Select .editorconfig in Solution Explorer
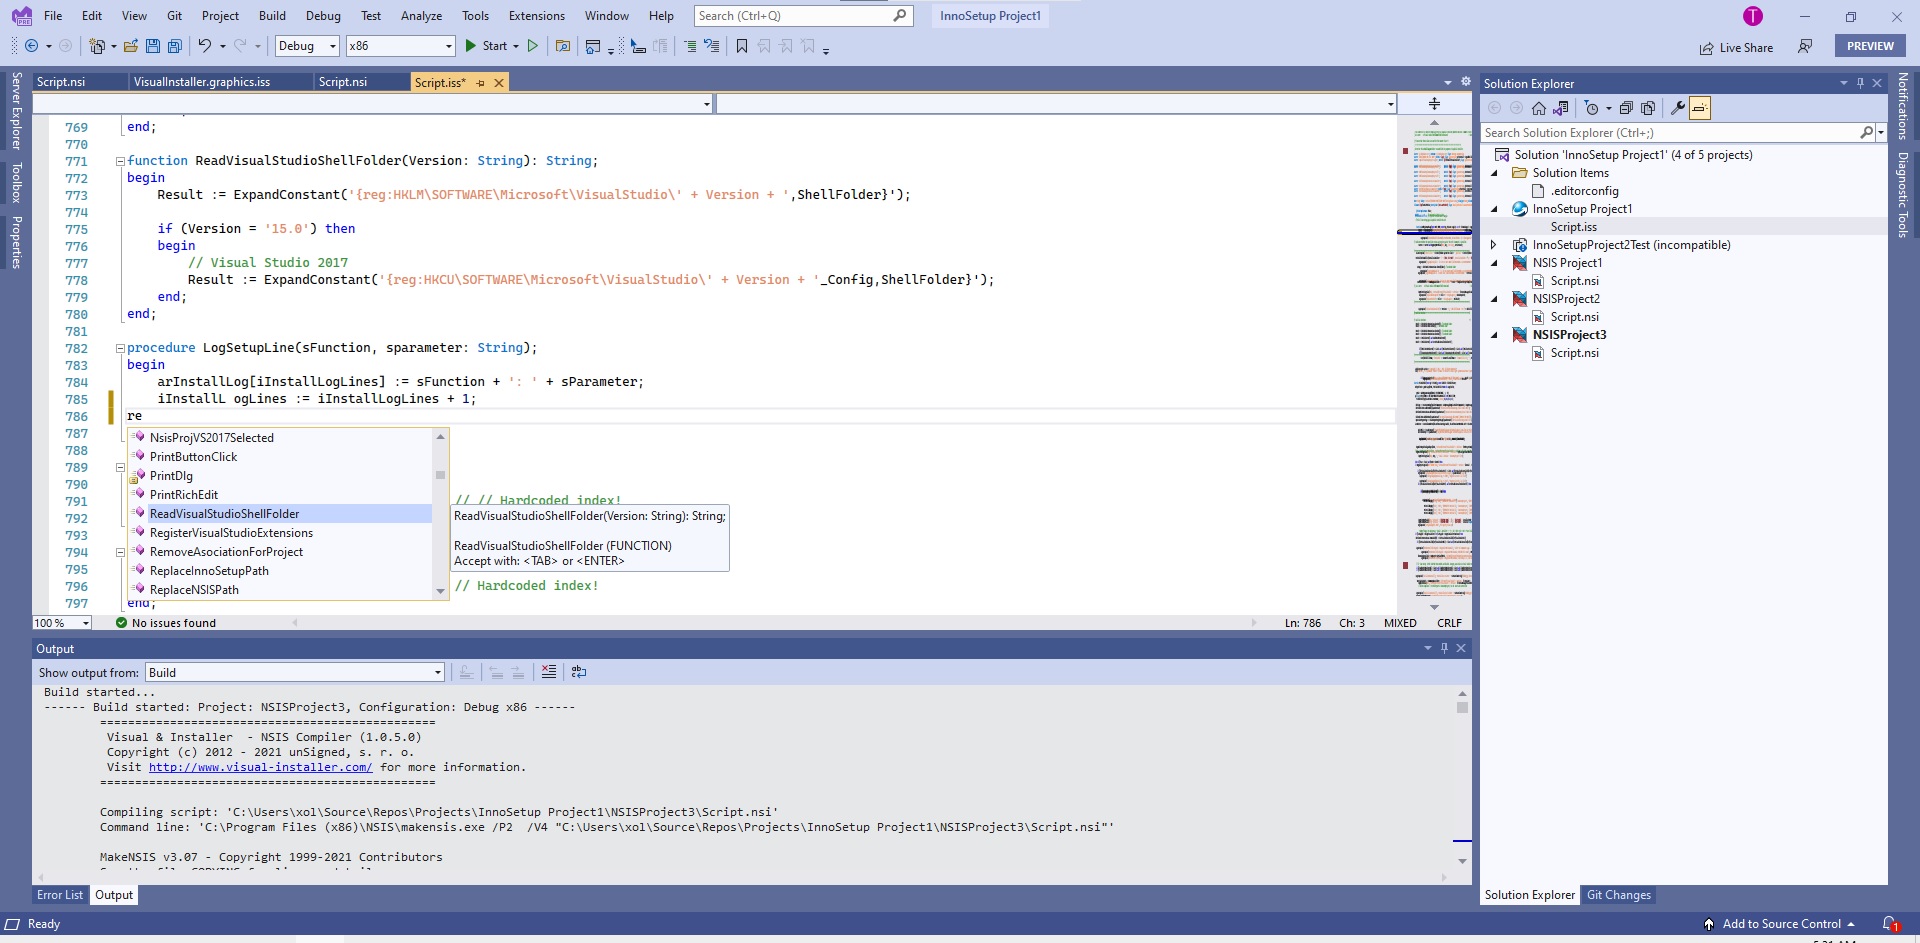Viewport: 1920px width, 943px height. tap(1584, 191)
